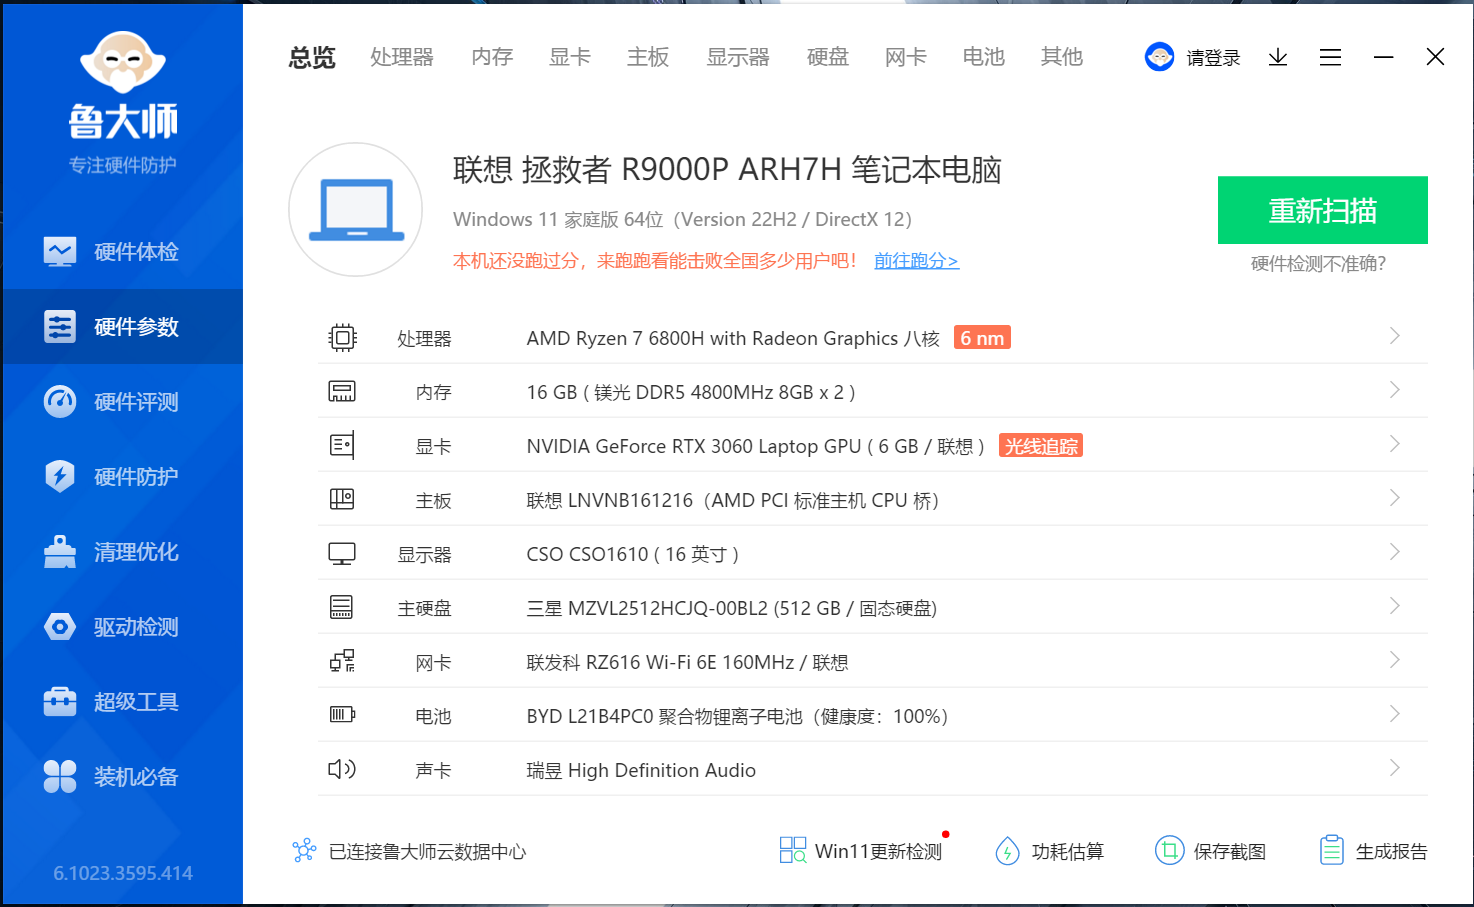The height and width of the screenshot is (907, 1474).
Task: Click the 前往跑分> link
Action: coord(916,261)
